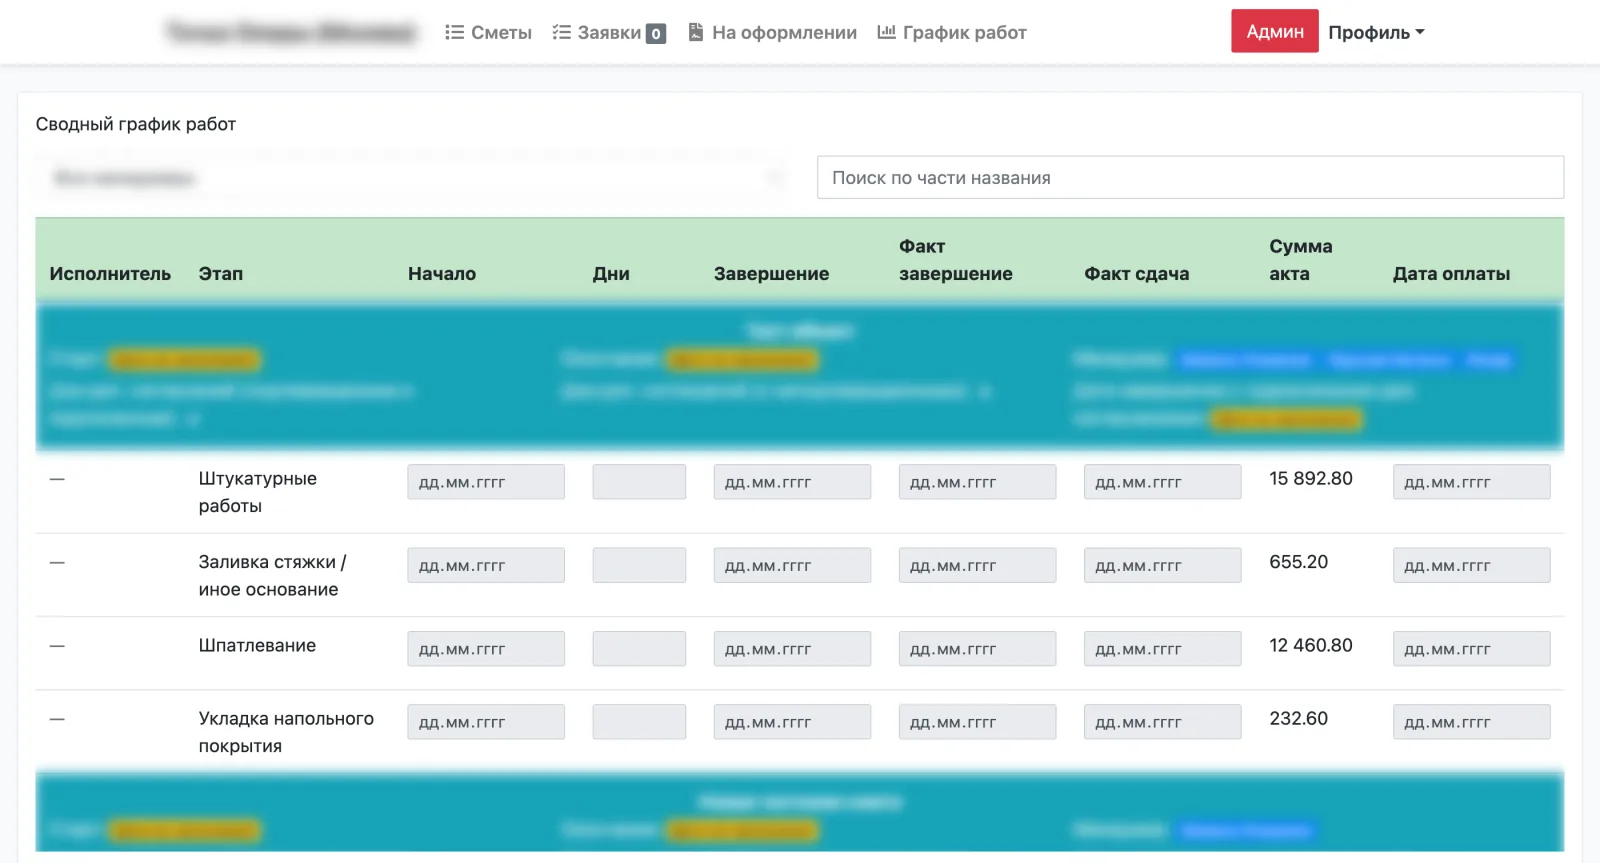
Task: Focus the Поиск по части названия field
Action: coord(1190,177)
